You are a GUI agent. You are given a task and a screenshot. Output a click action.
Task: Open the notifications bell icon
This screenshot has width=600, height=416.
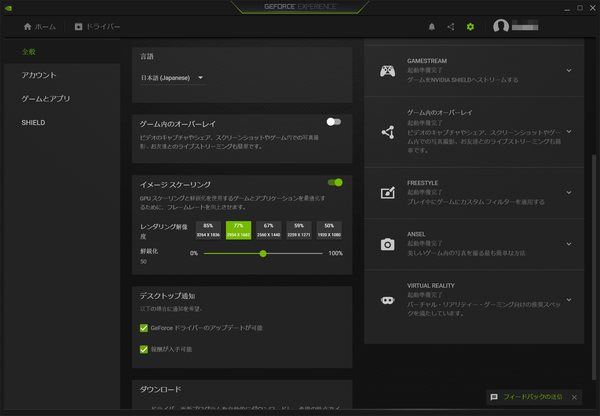[432, 26]
